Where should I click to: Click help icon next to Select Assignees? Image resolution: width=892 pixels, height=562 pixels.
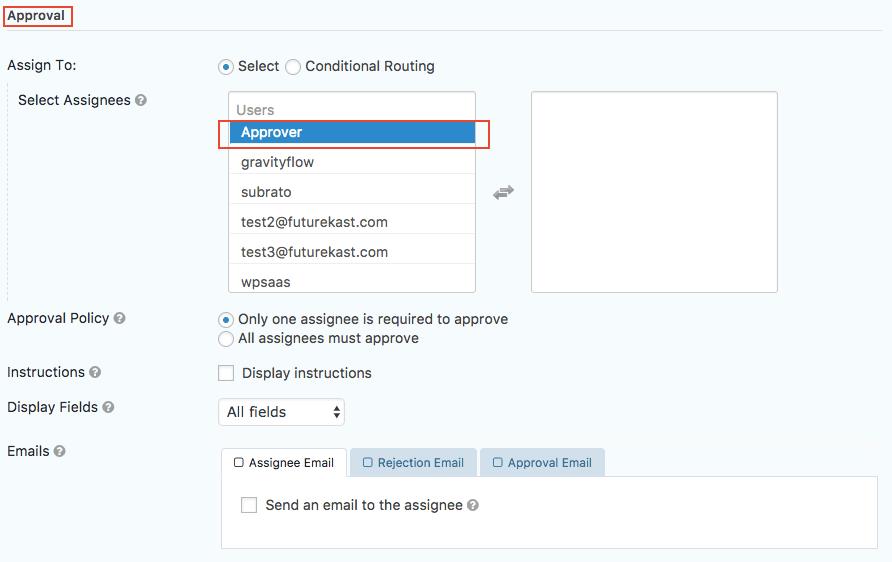[141, 101]
